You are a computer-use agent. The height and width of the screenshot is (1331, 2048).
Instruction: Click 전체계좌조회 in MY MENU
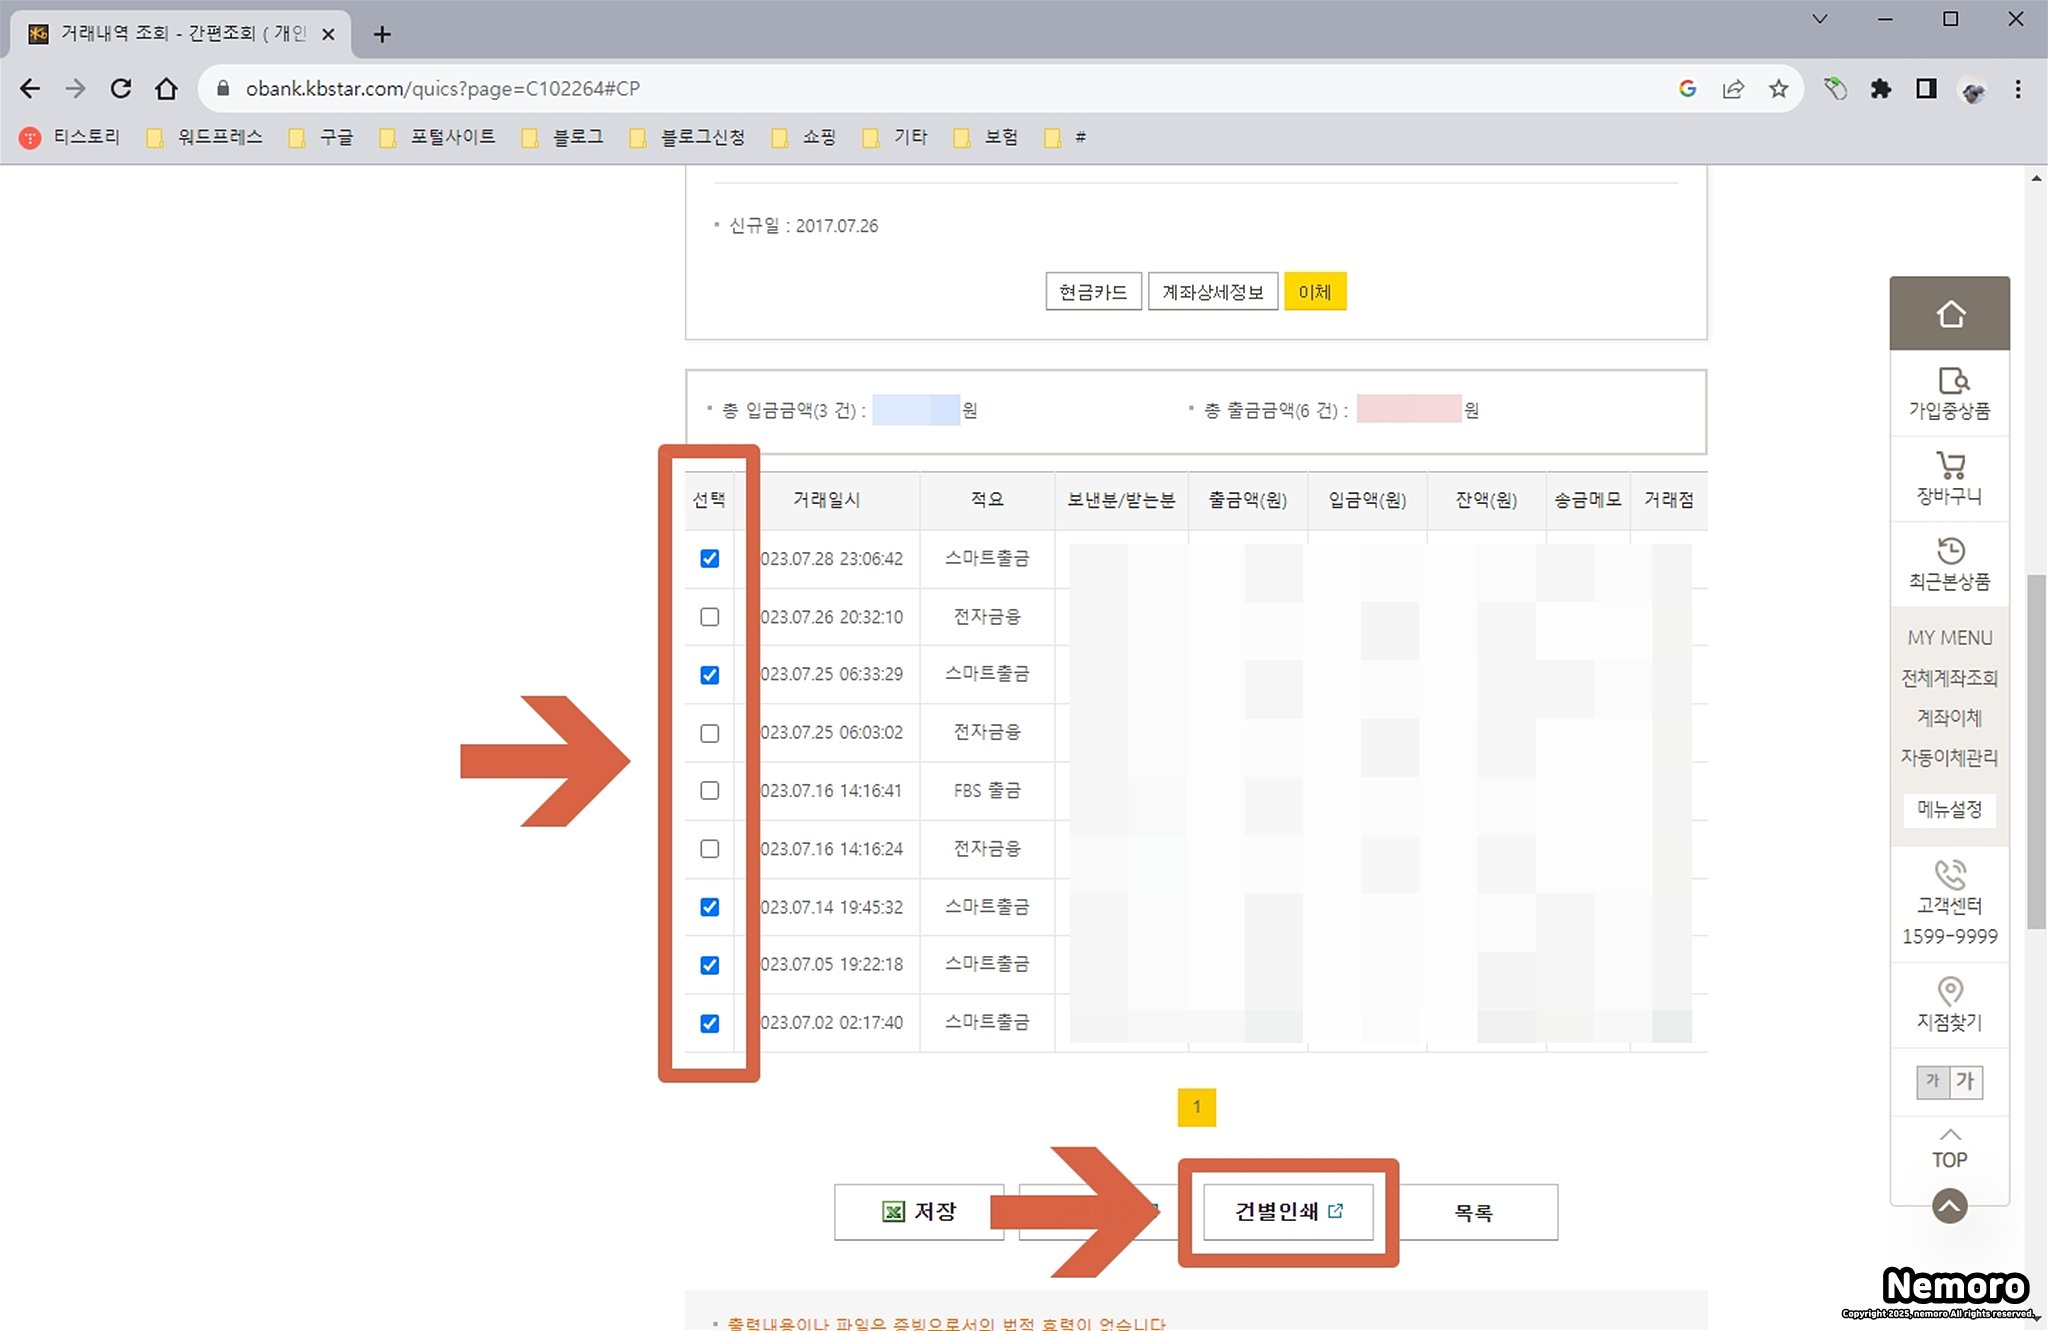point(1949,678)
